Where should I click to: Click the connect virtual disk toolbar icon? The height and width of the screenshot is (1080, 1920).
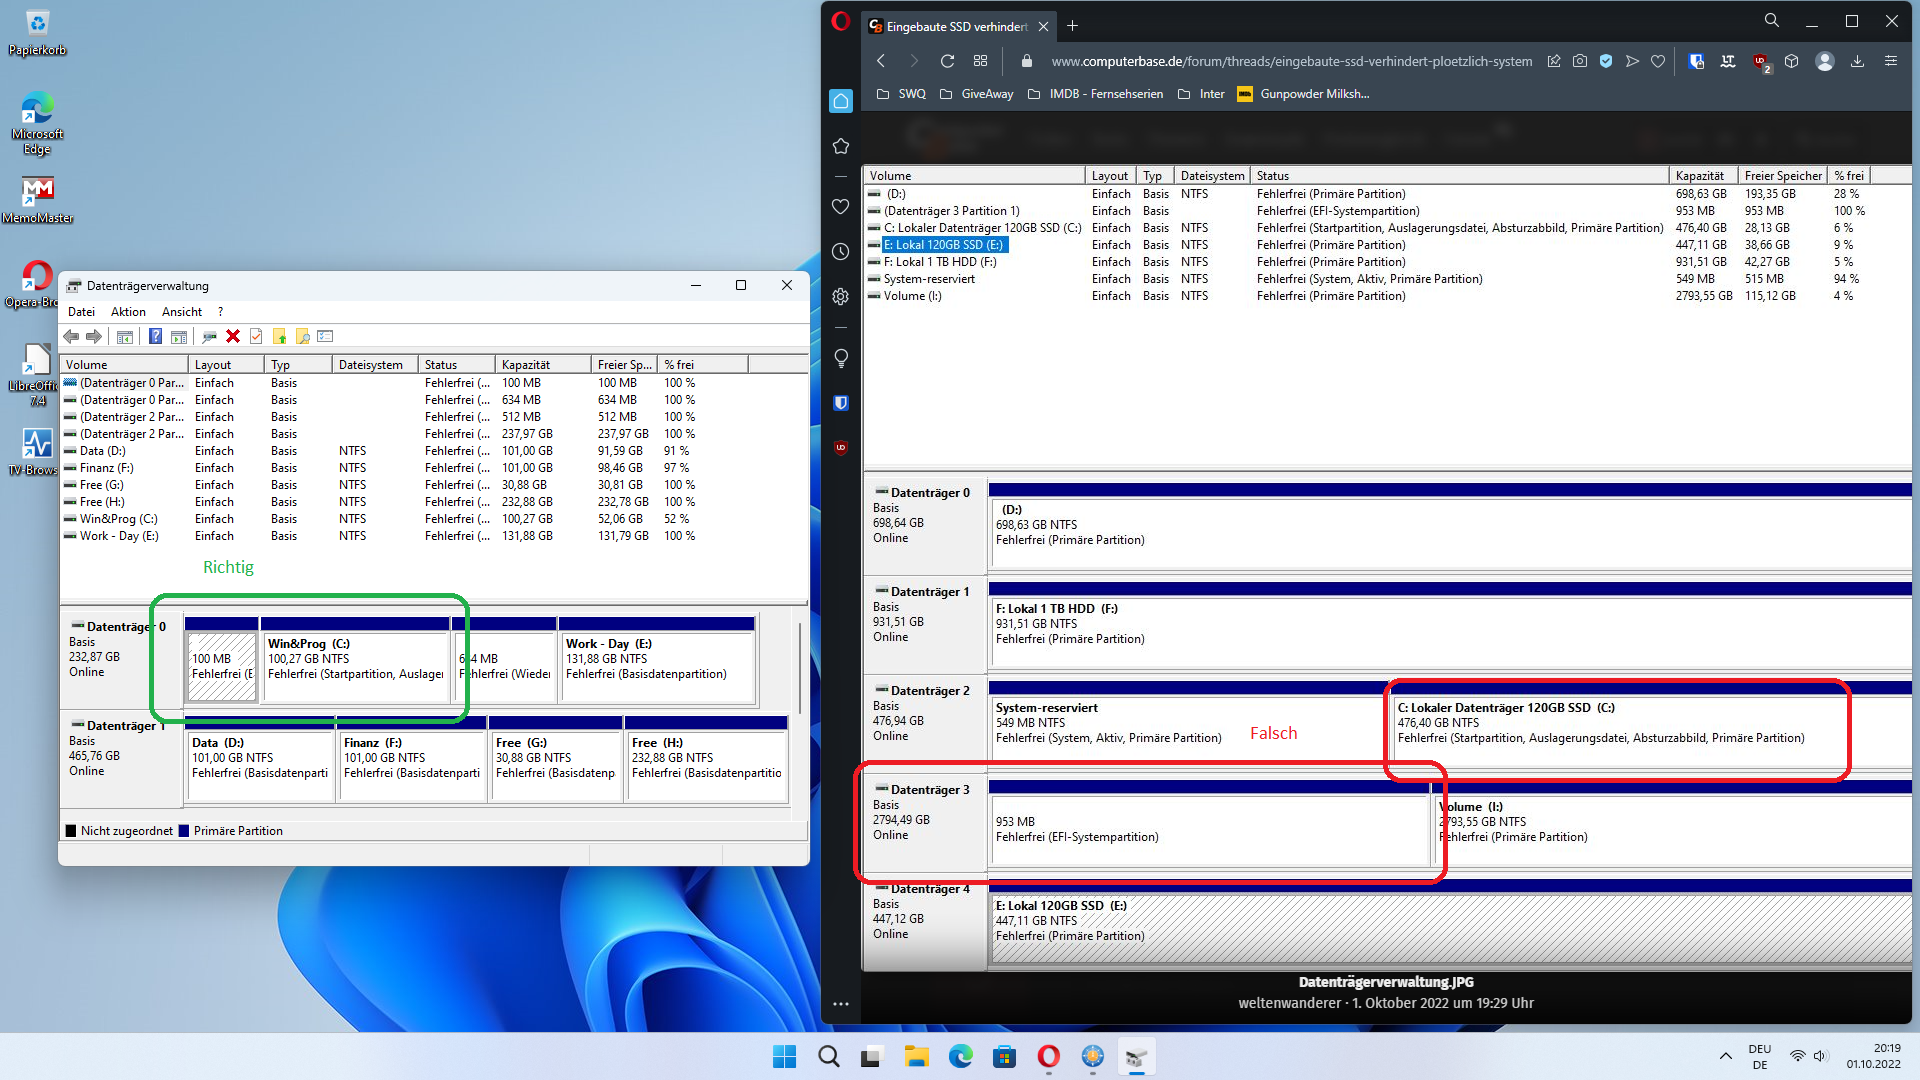(209, 337)
